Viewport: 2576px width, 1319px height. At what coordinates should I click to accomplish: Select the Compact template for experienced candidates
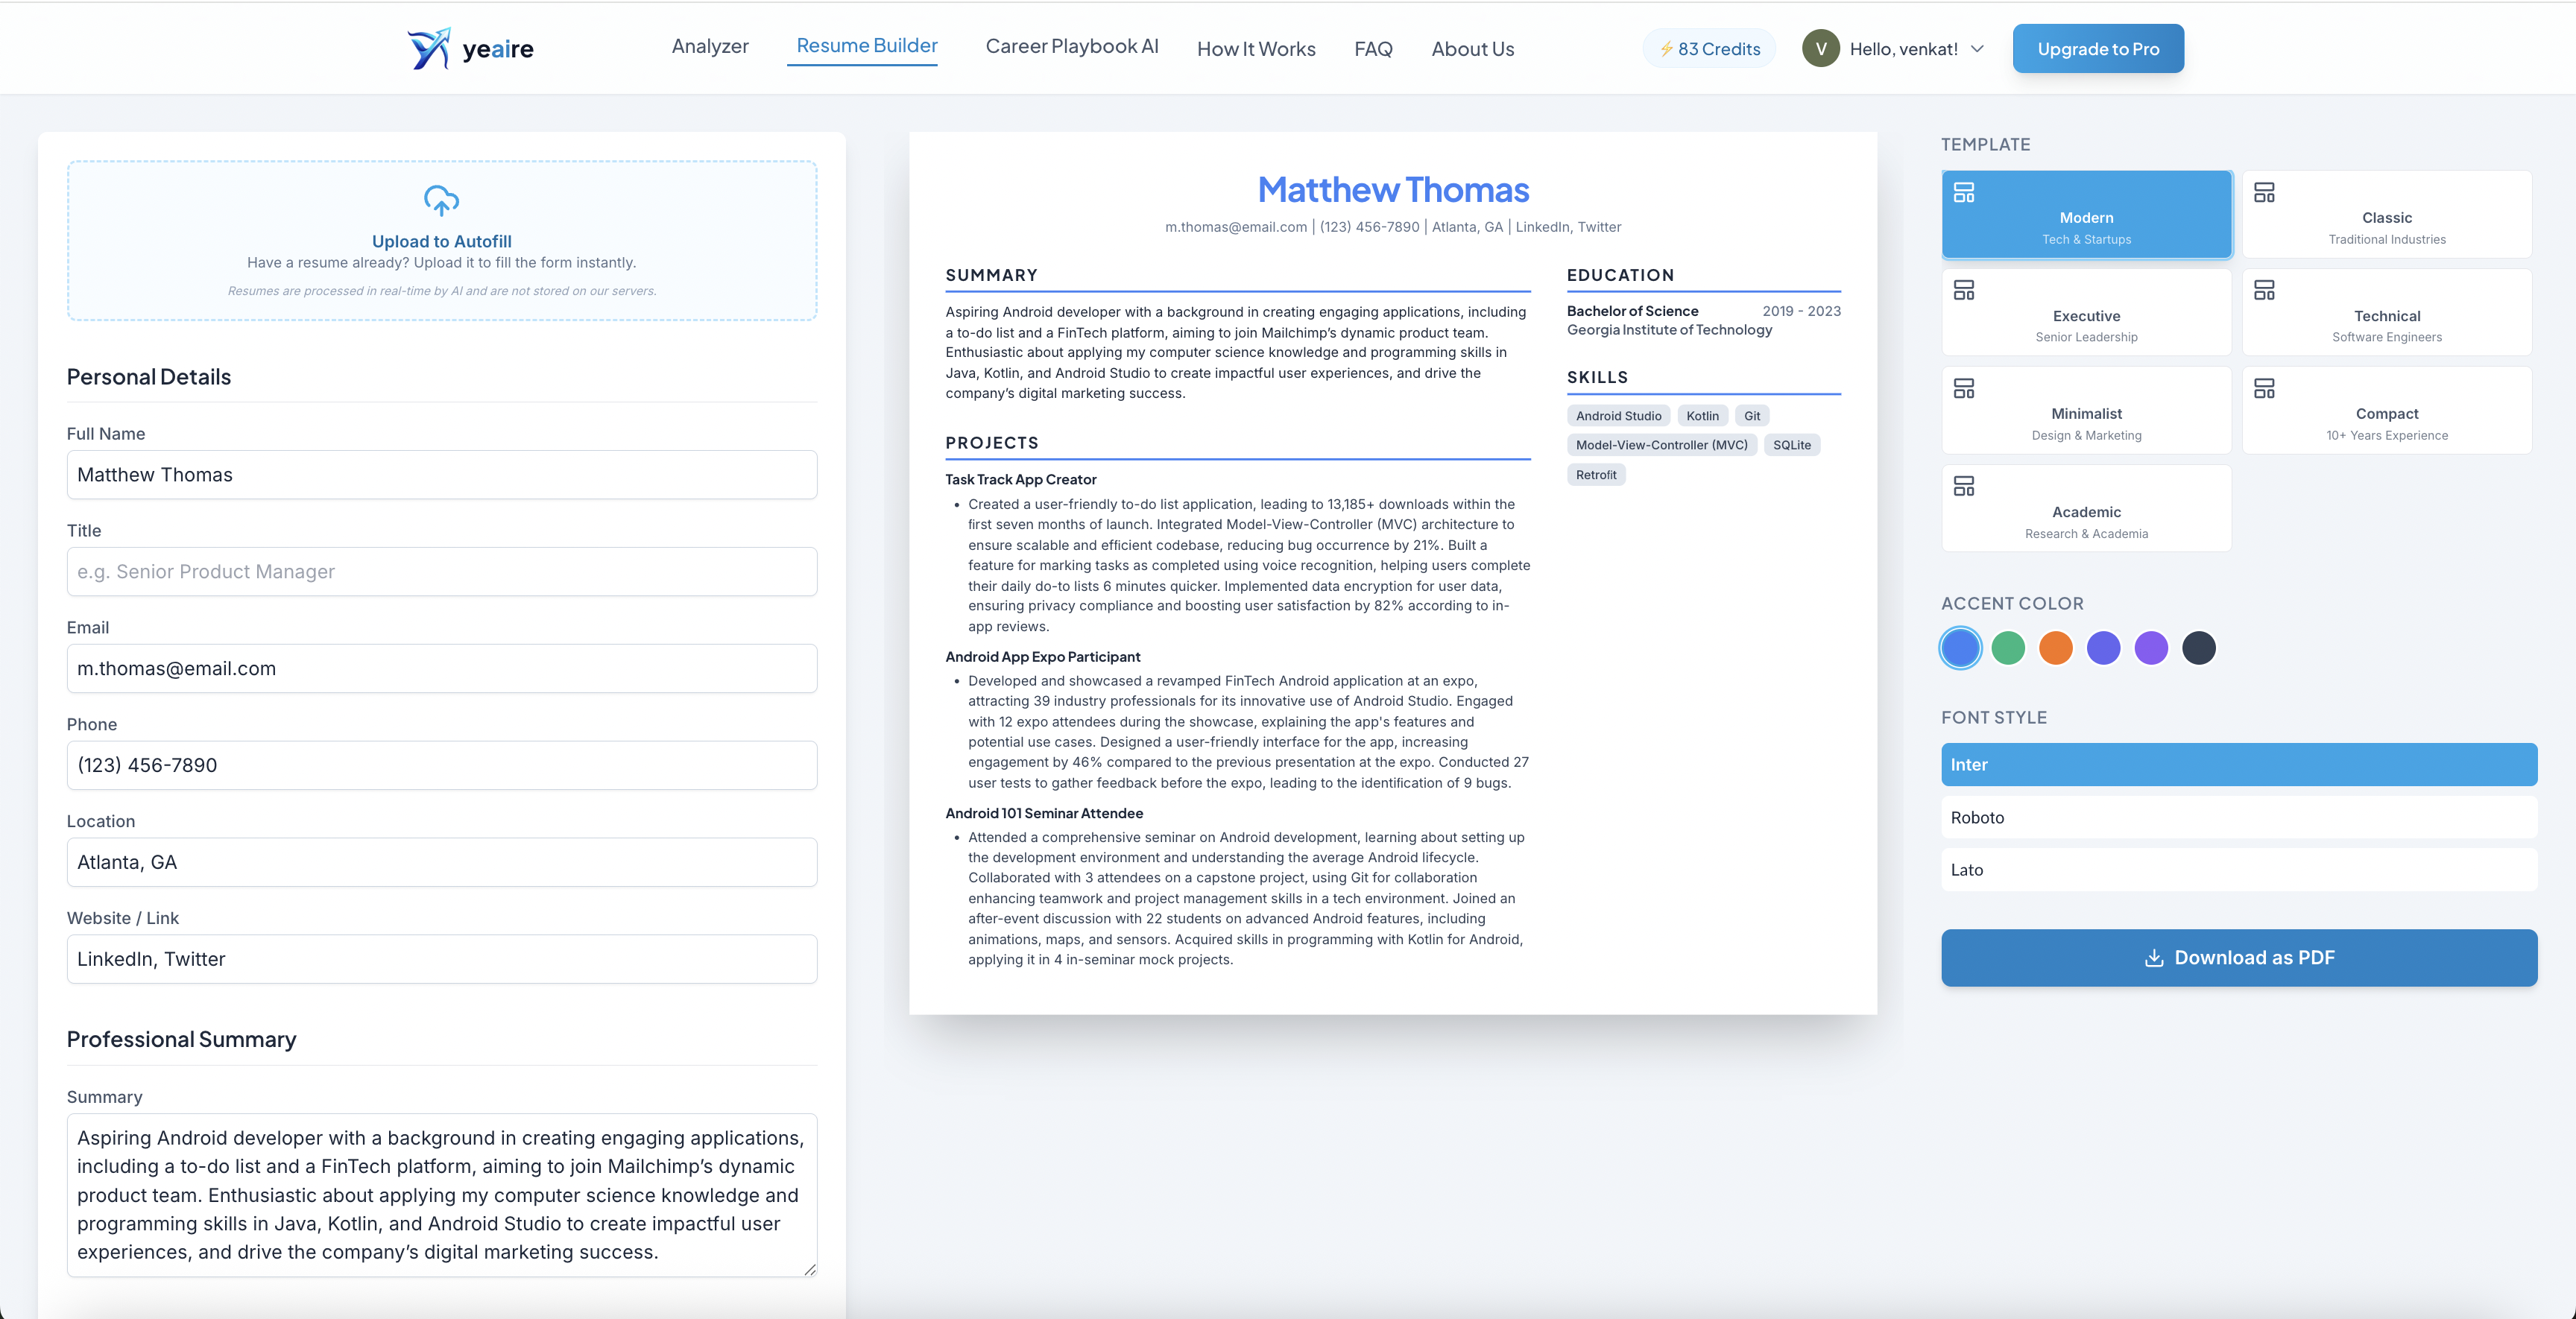tap(2387, 410)
